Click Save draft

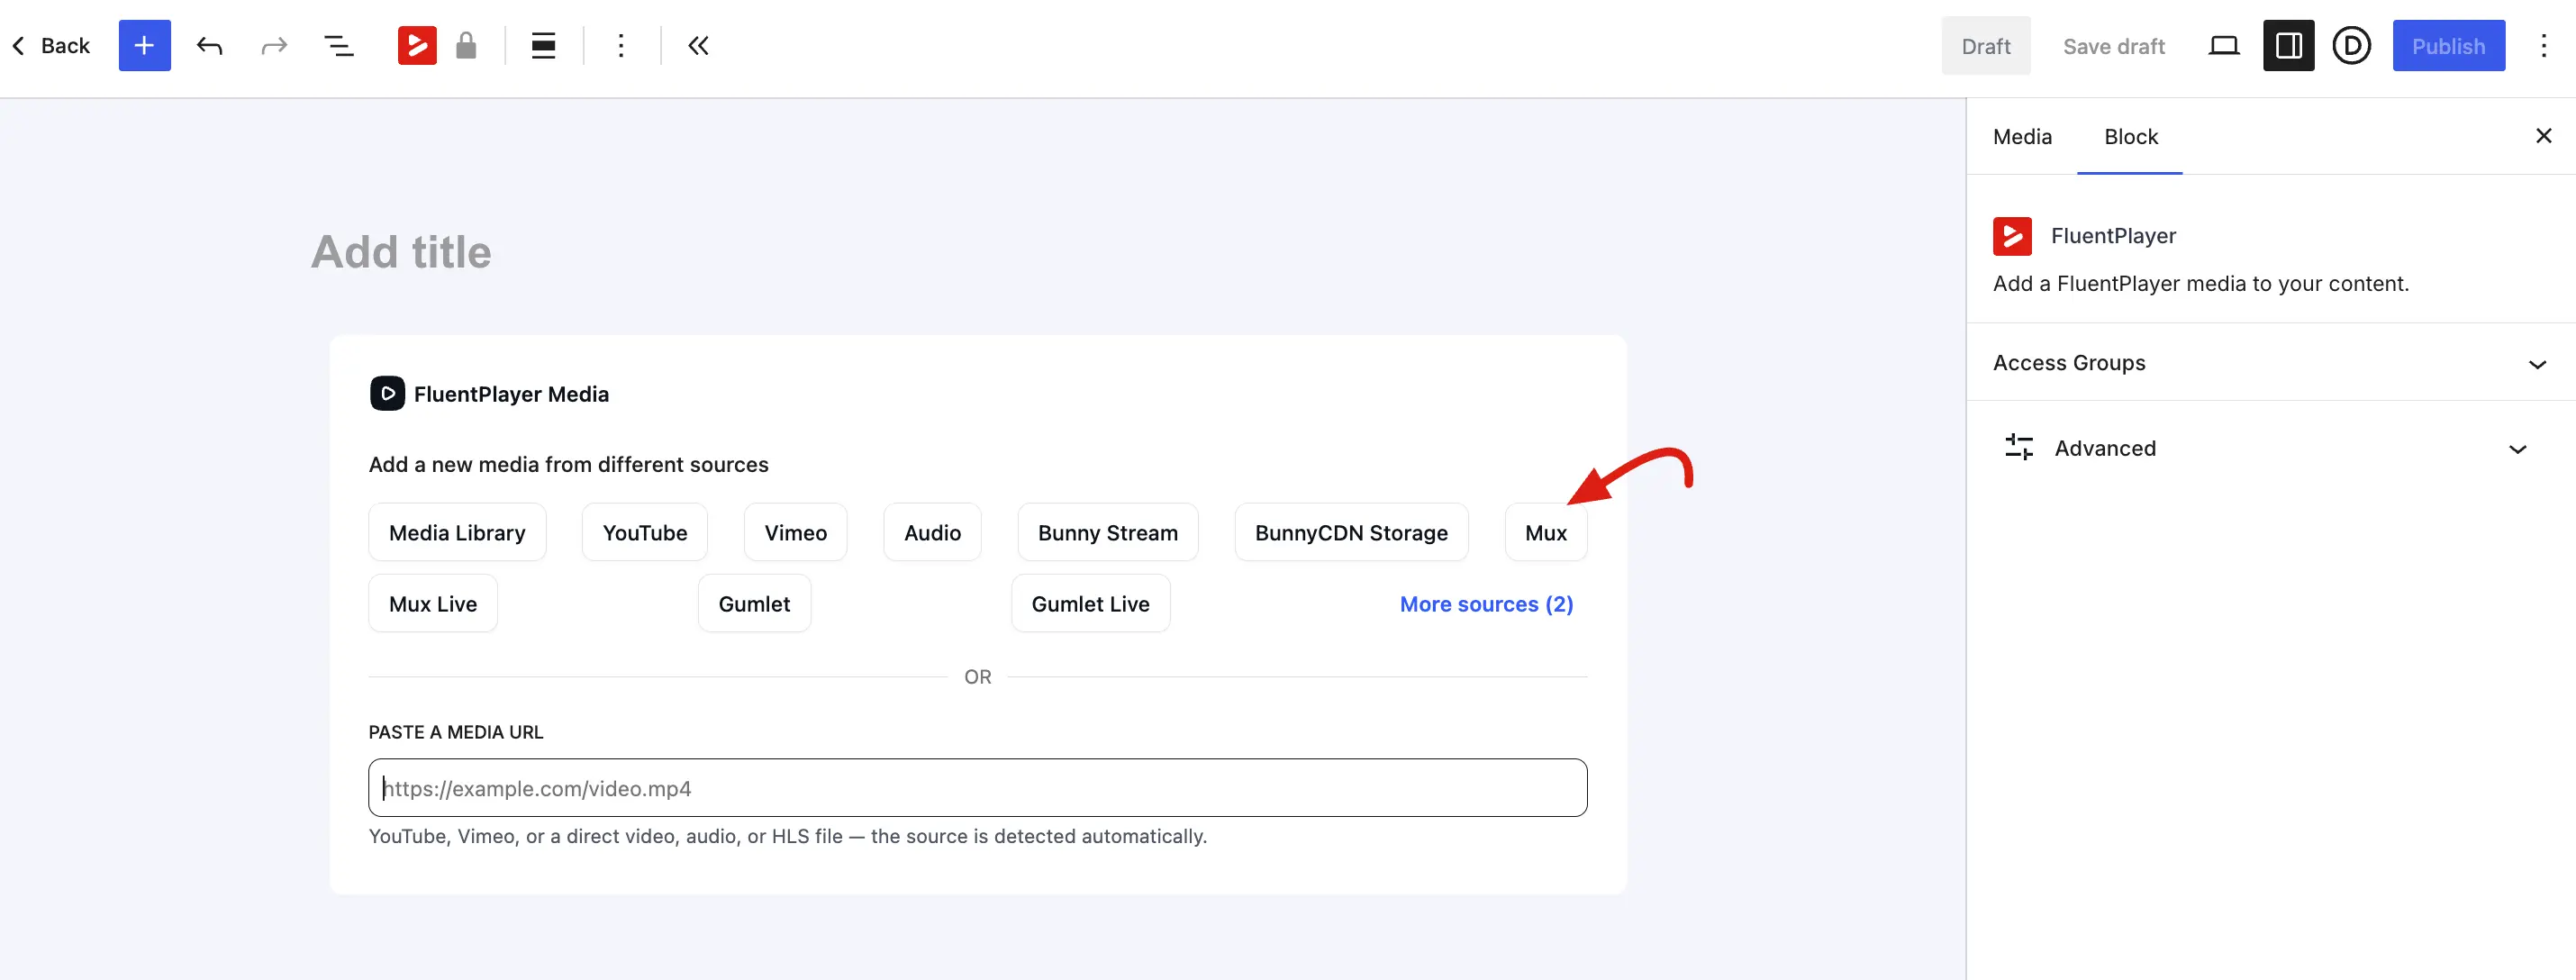click(2113, 46)
